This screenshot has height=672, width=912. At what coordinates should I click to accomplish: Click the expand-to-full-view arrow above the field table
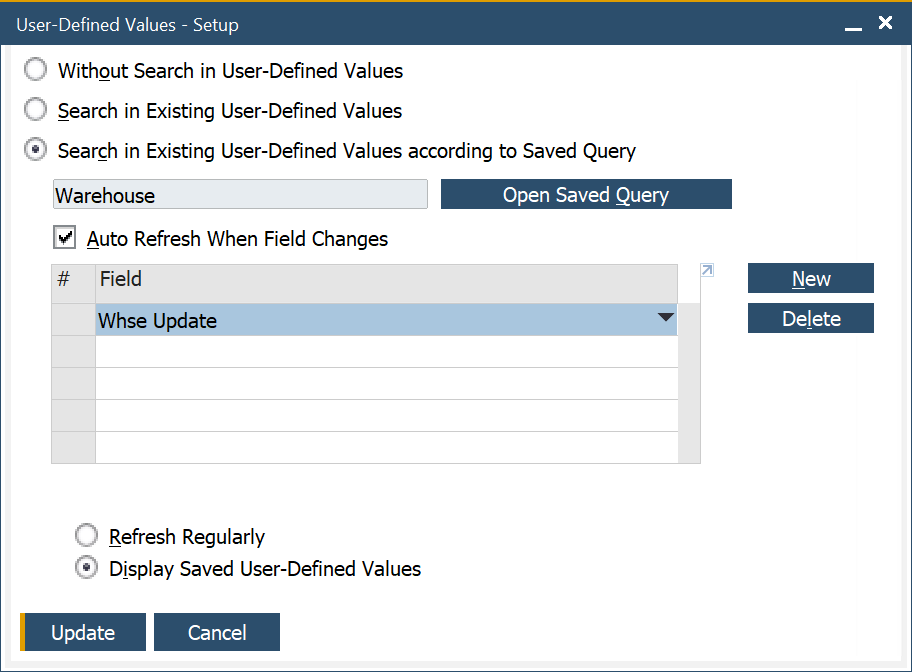706,269
